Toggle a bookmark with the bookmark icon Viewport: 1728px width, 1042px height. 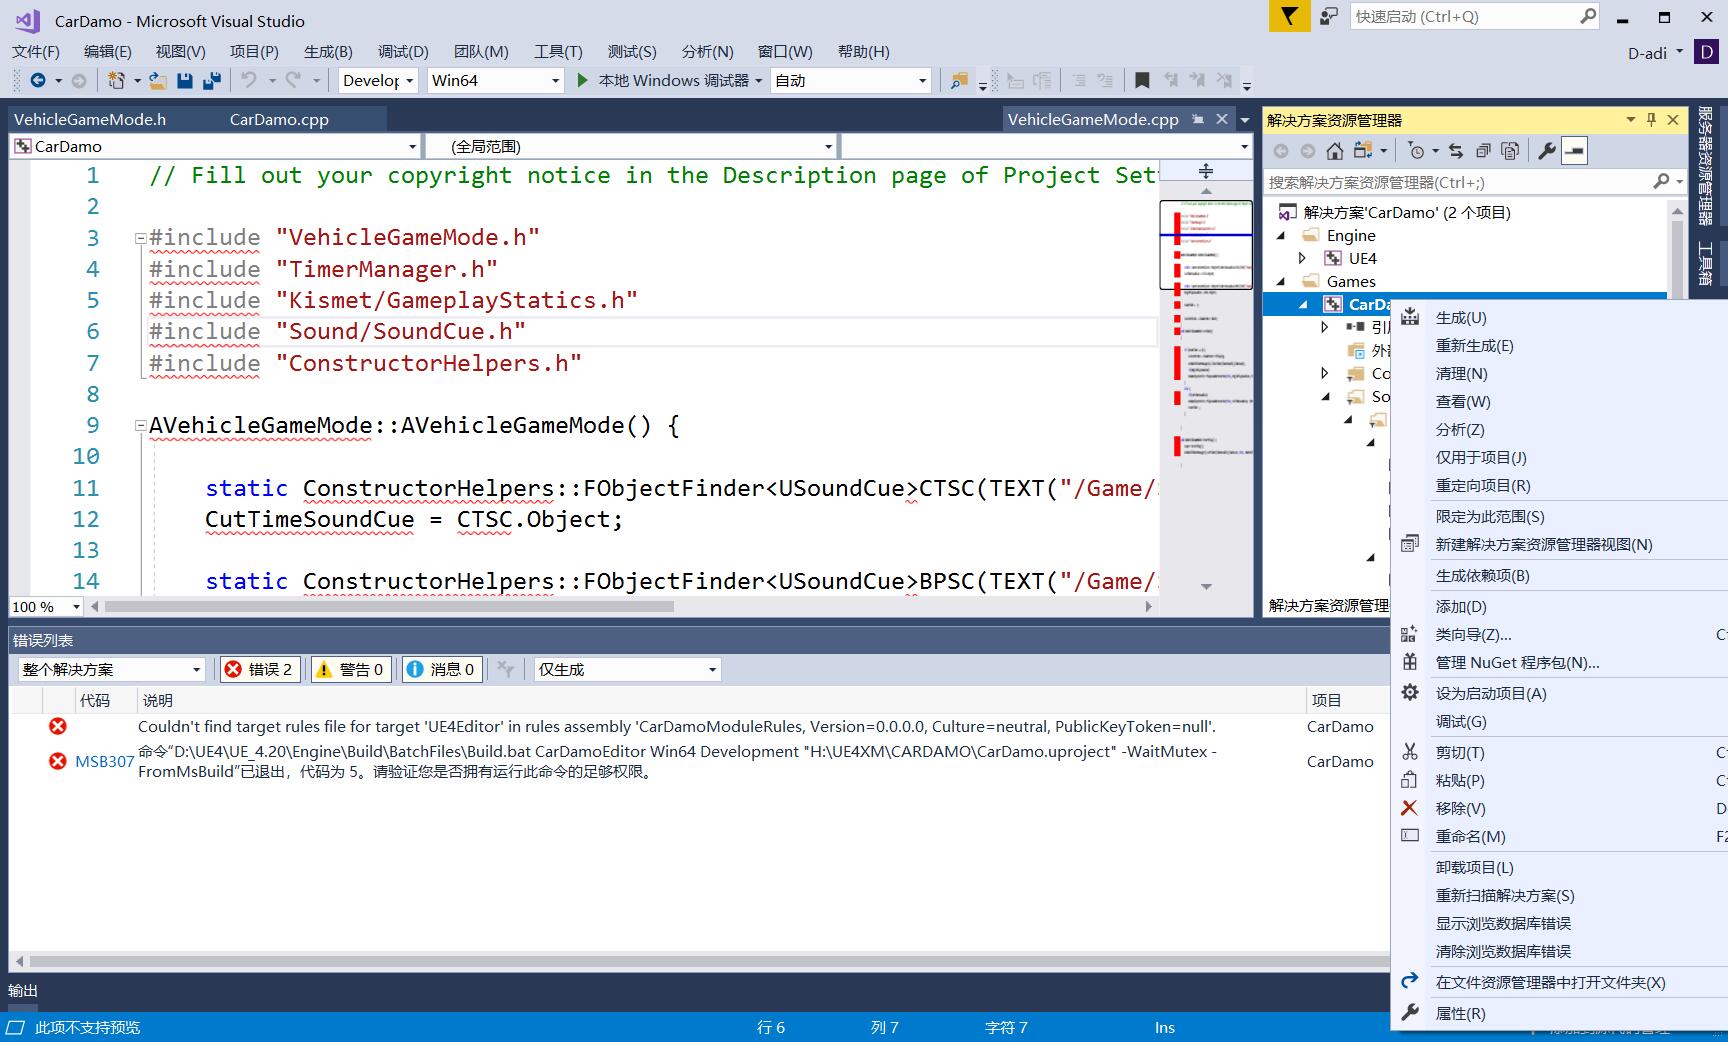point(1142,80)
